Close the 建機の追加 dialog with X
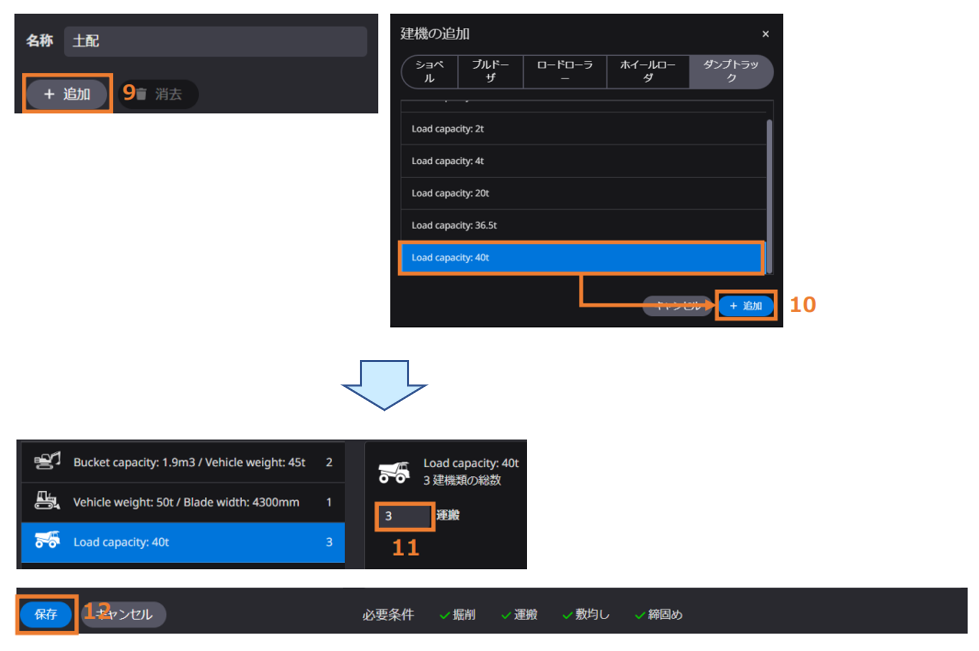 [765, 34]
